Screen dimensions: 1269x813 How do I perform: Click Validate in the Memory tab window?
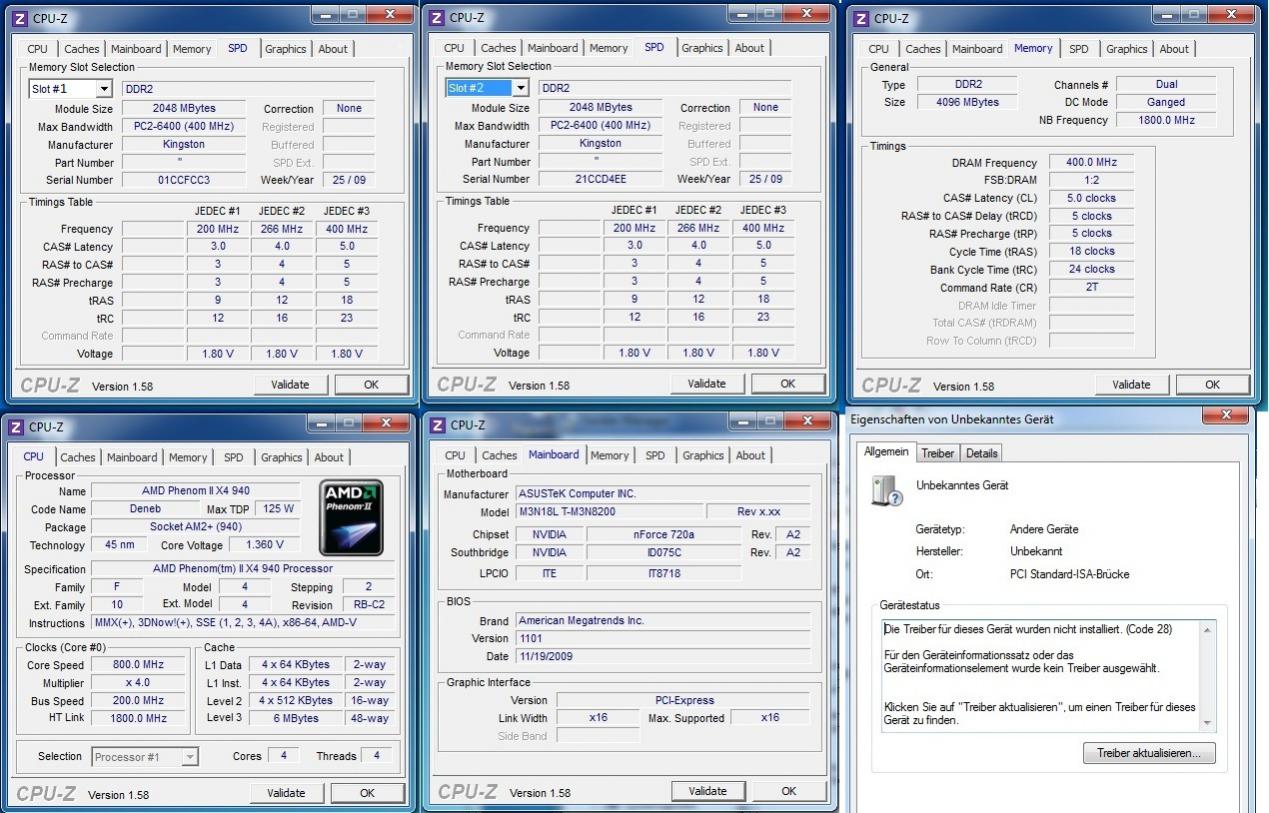pyautogui.click(x=1132, y=384)
